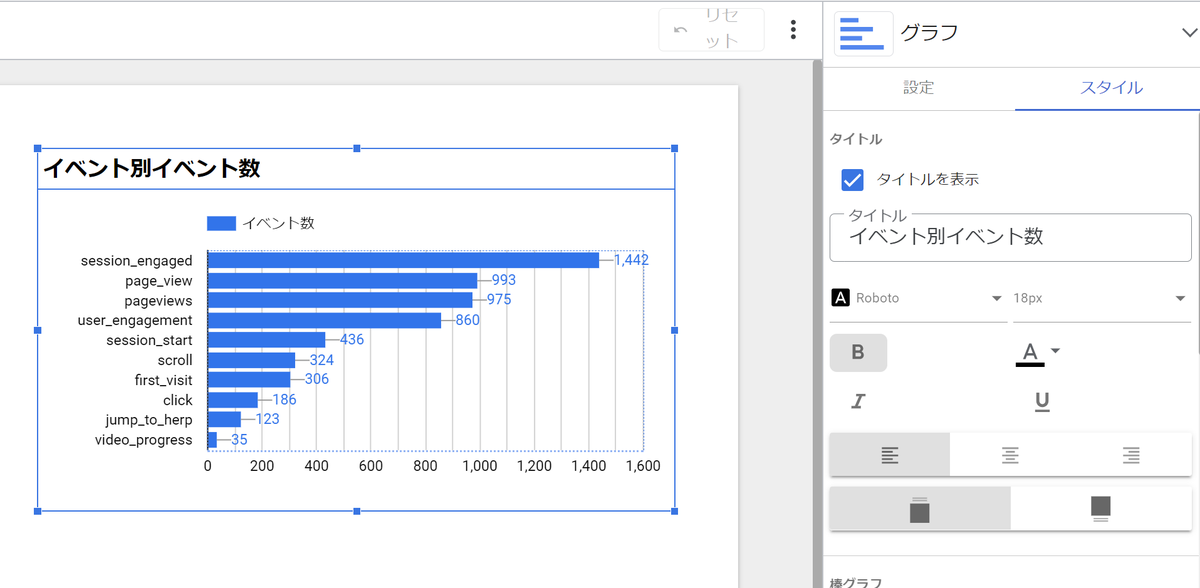
Task: Click the 1,600 x-axis tick label
Action: (641, 466)
